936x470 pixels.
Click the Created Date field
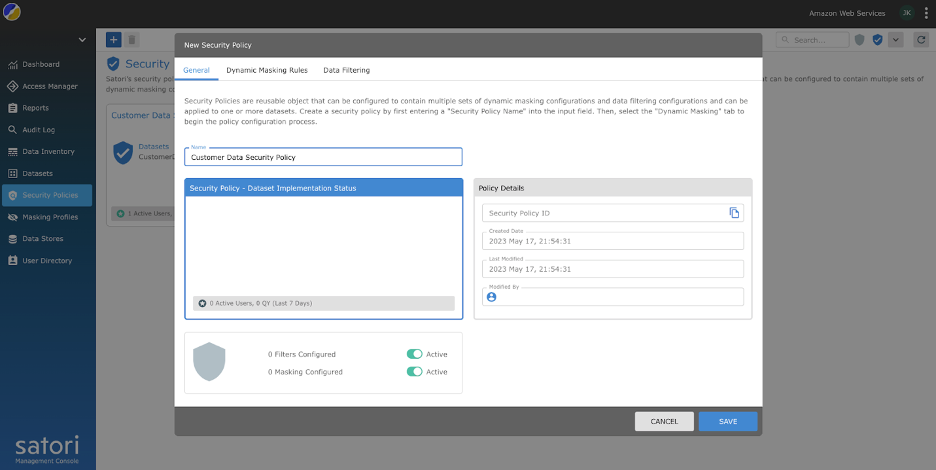click(x=612, y=241)
